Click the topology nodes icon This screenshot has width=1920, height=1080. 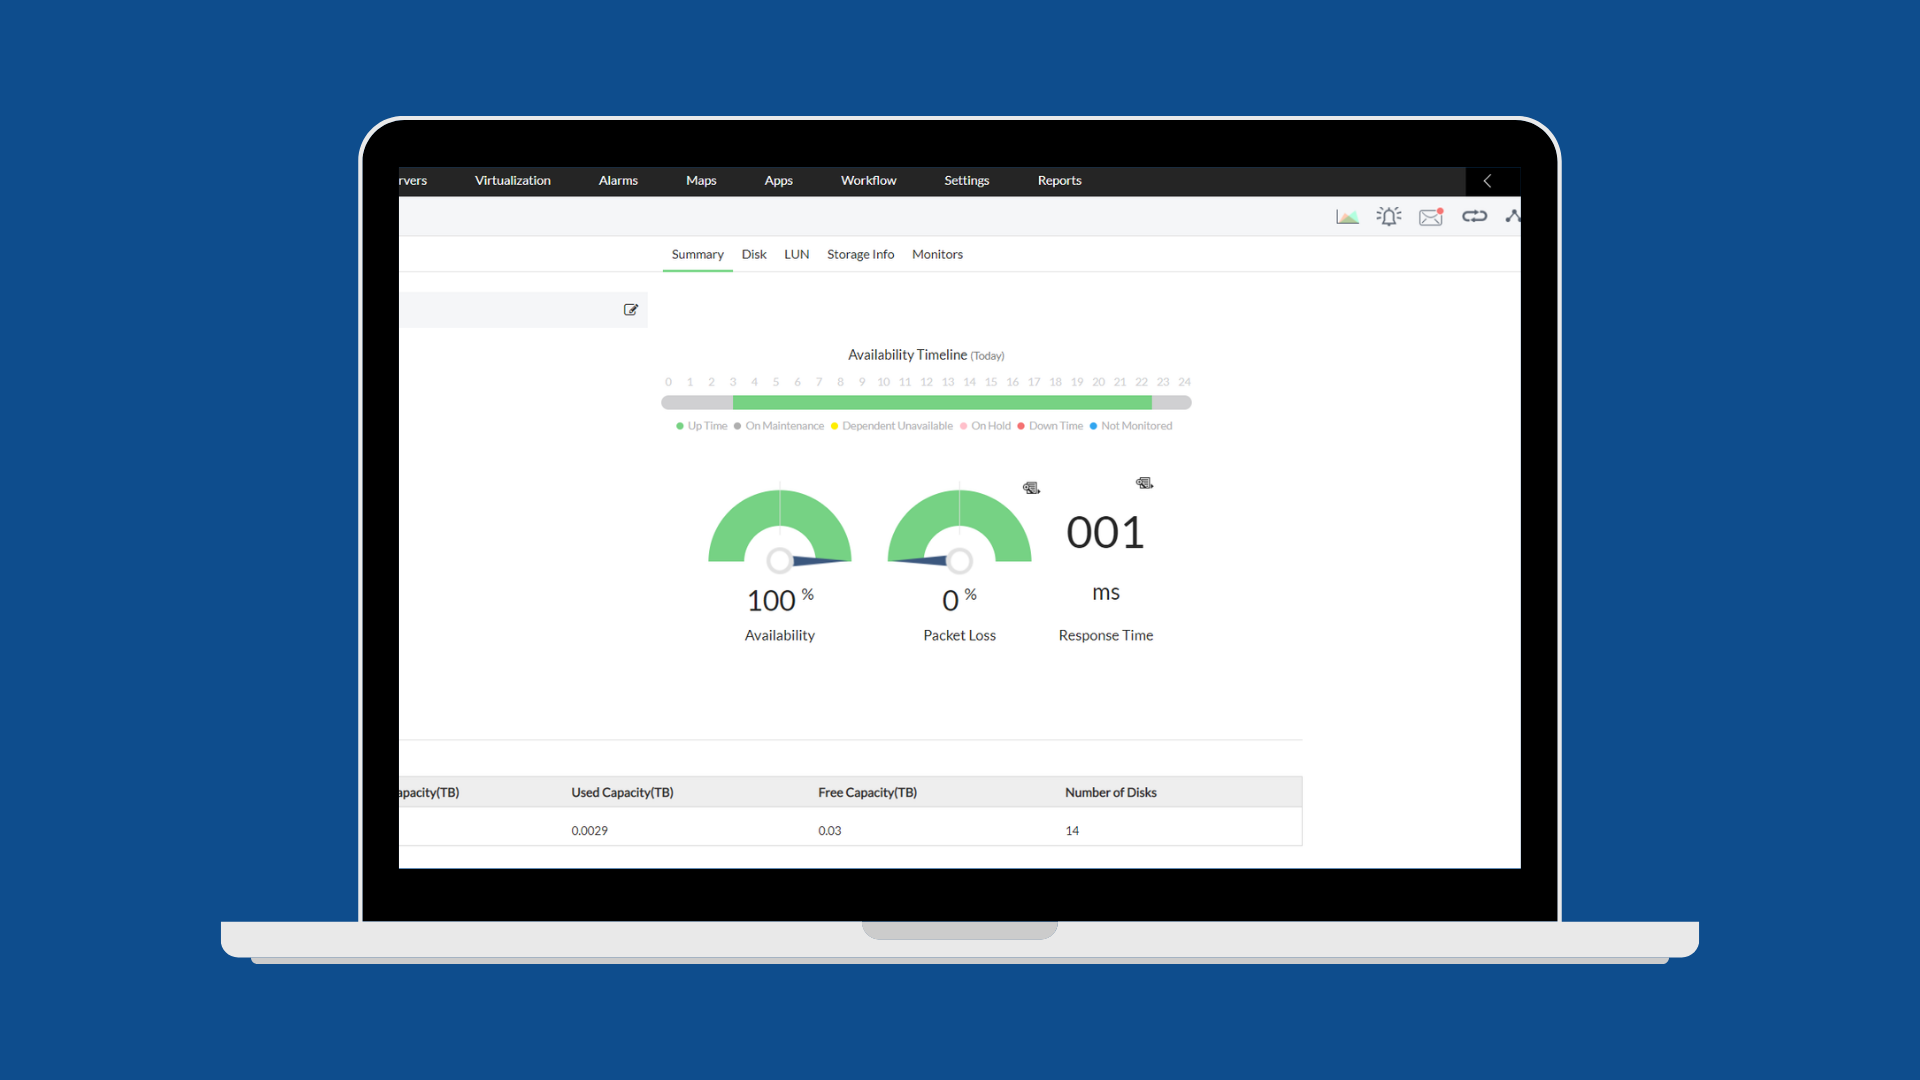point(1513,216)
